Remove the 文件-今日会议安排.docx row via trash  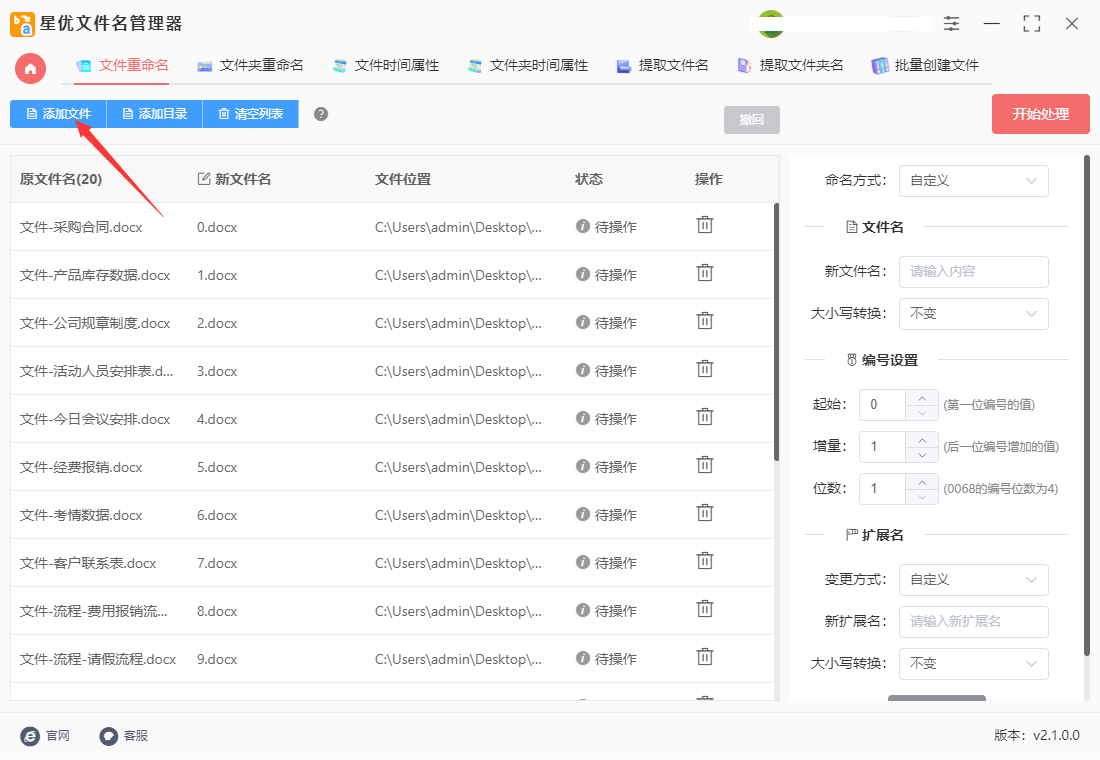click(704, 418)
